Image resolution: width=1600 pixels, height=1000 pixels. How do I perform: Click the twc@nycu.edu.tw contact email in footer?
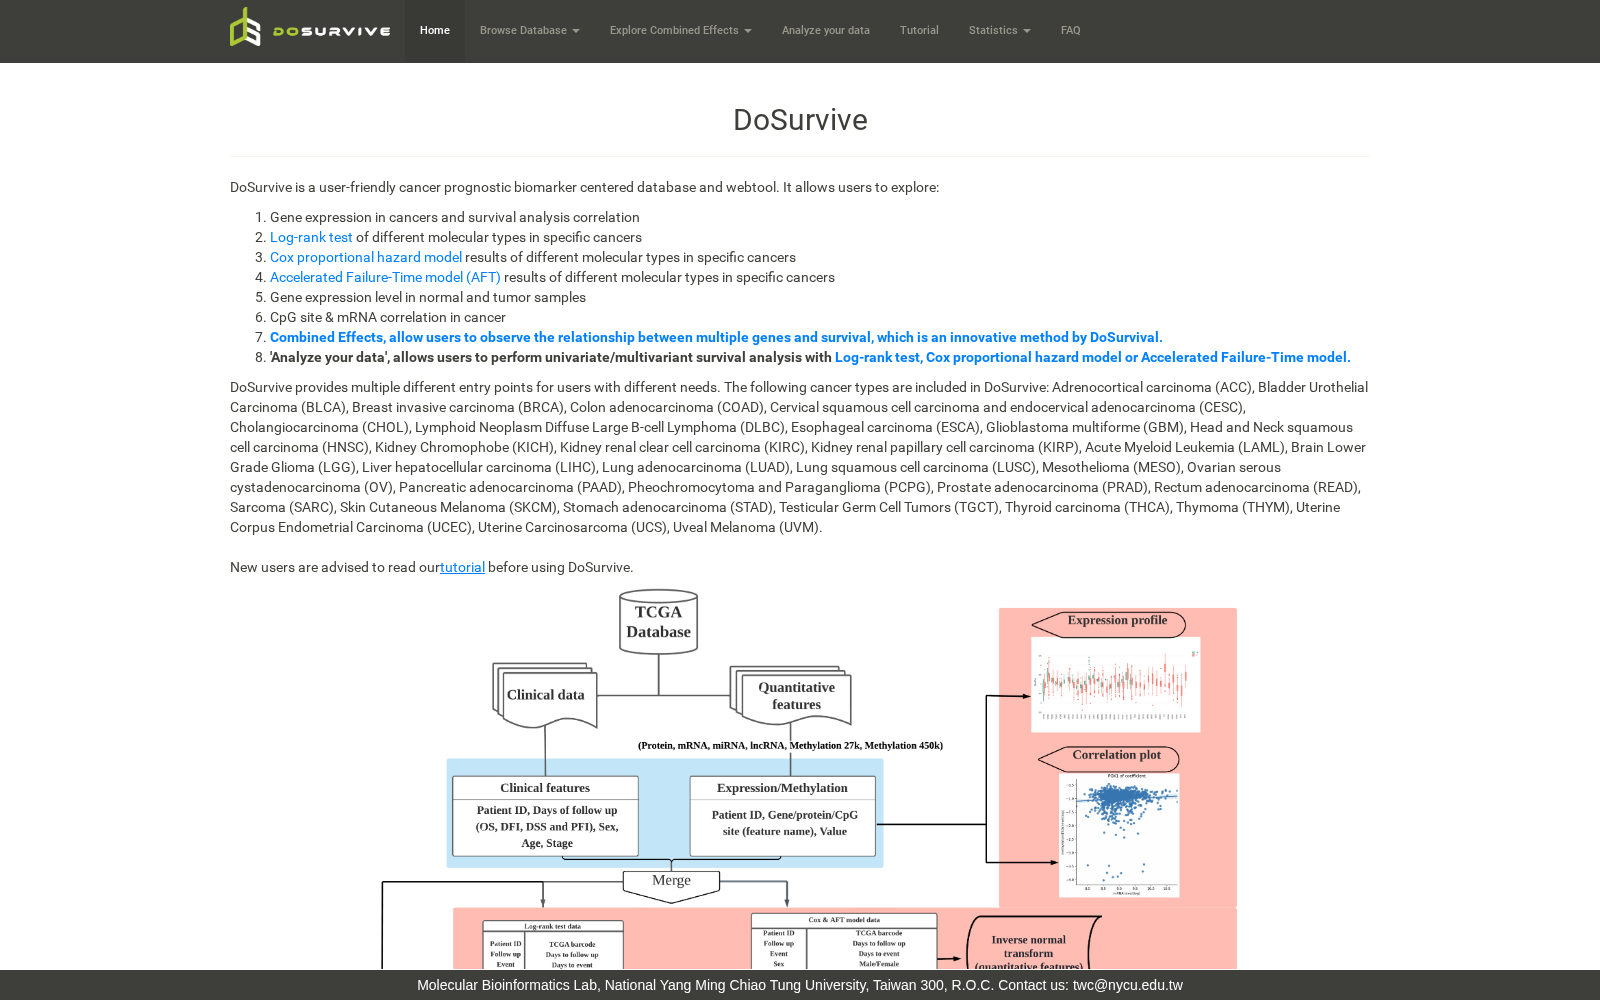pos(1128,985)
